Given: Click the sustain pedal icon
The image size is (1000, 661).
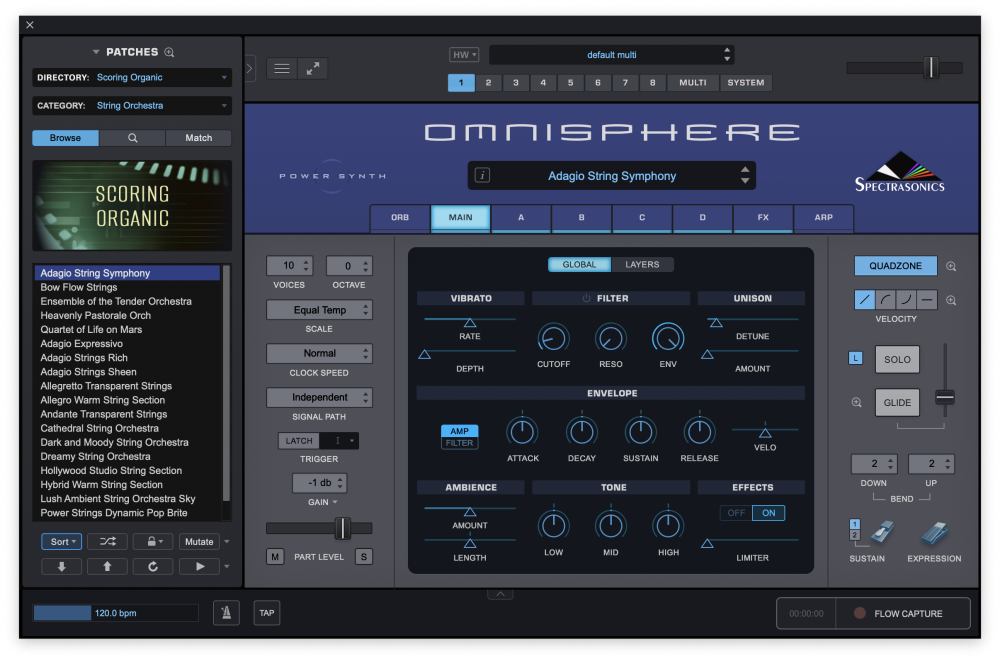Looking at the screenshot, I should tap(883, 533).
